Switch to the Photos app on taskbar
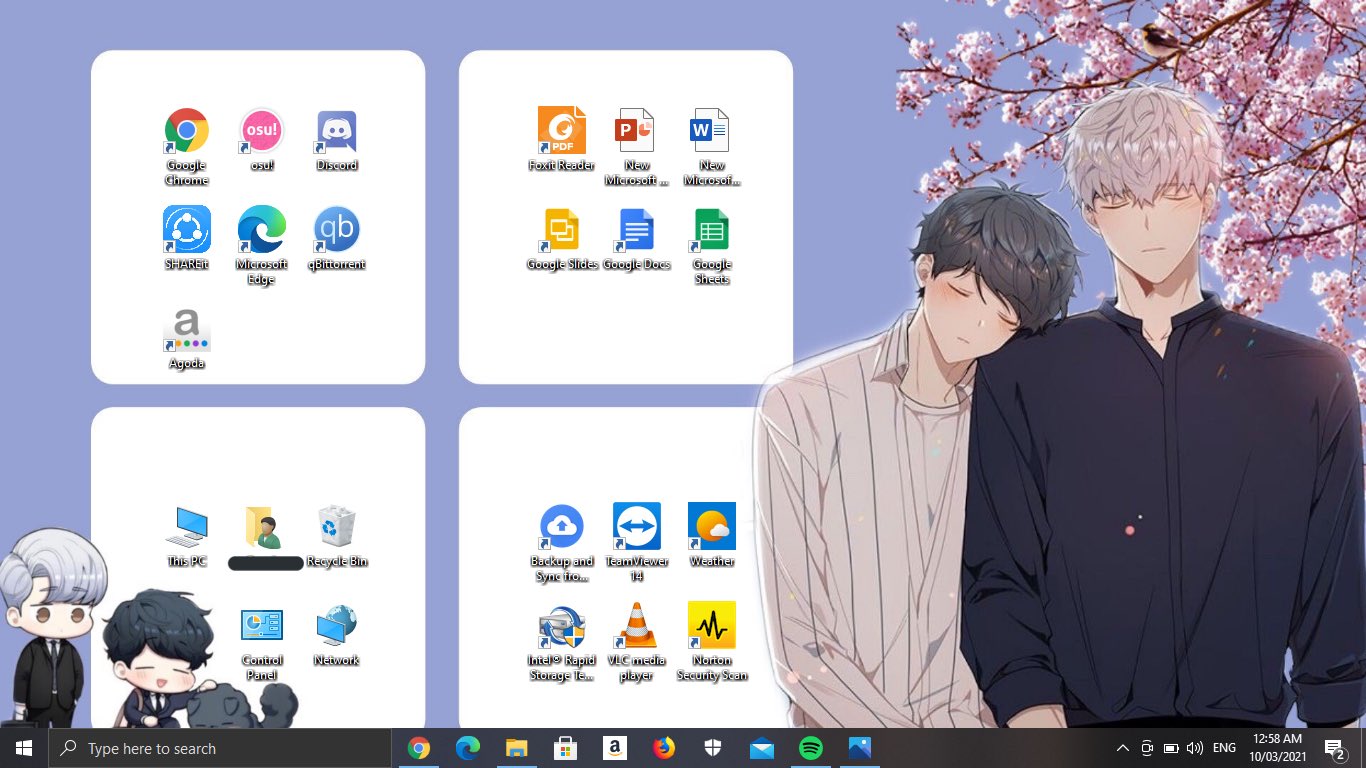 point(860,748)
